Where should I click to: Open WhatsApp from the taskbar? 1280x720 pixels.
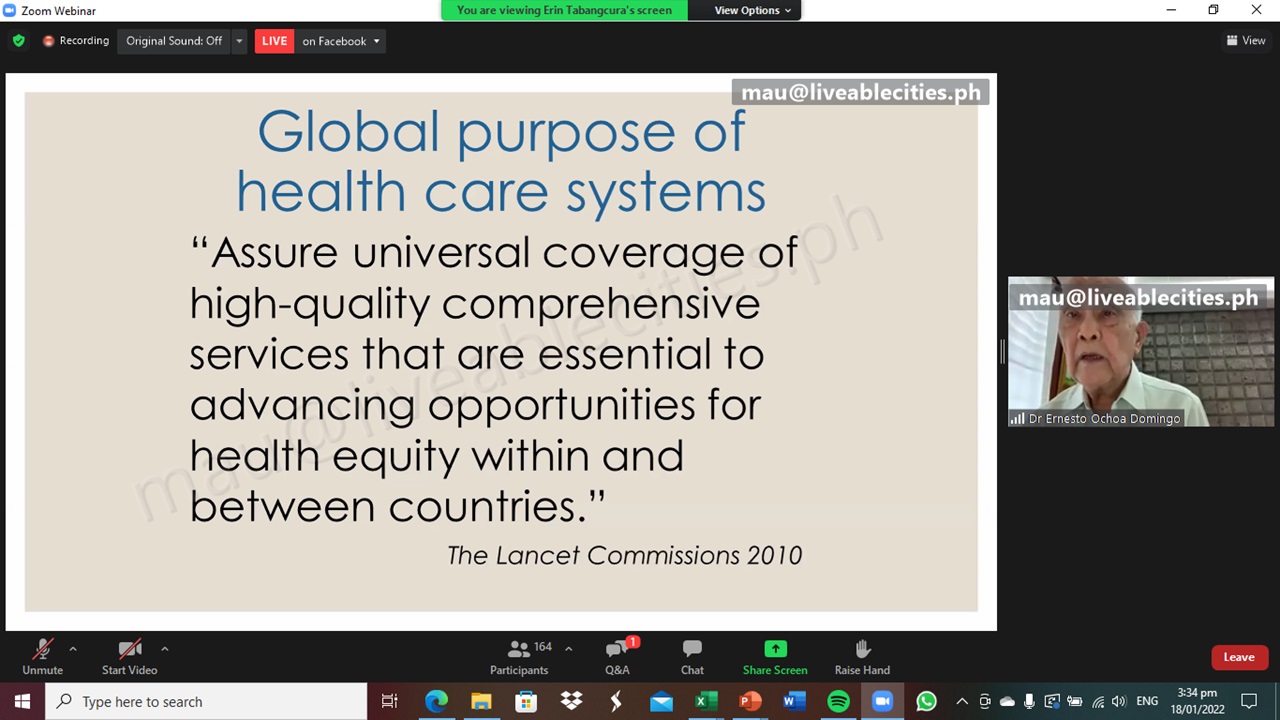click(926, 701)
